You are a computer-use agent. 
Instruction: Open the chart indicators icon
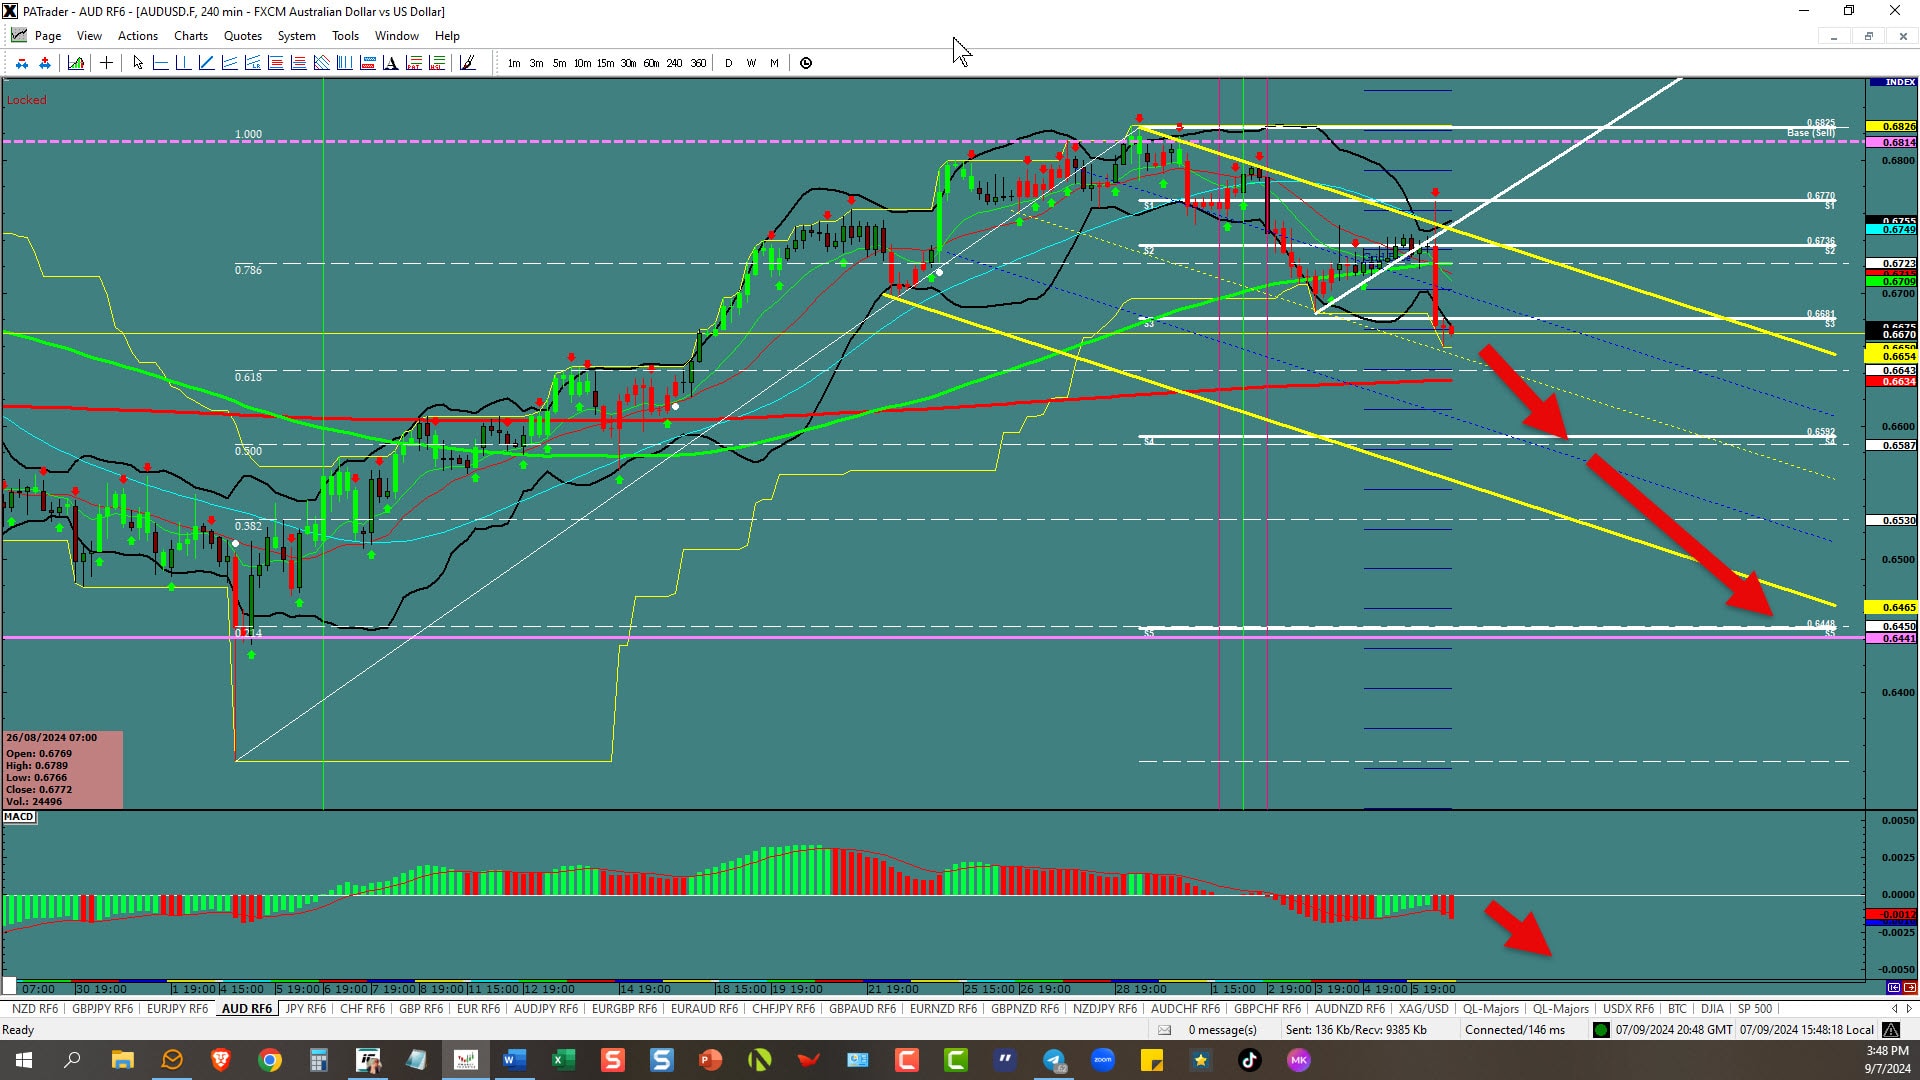click(76, 63)
